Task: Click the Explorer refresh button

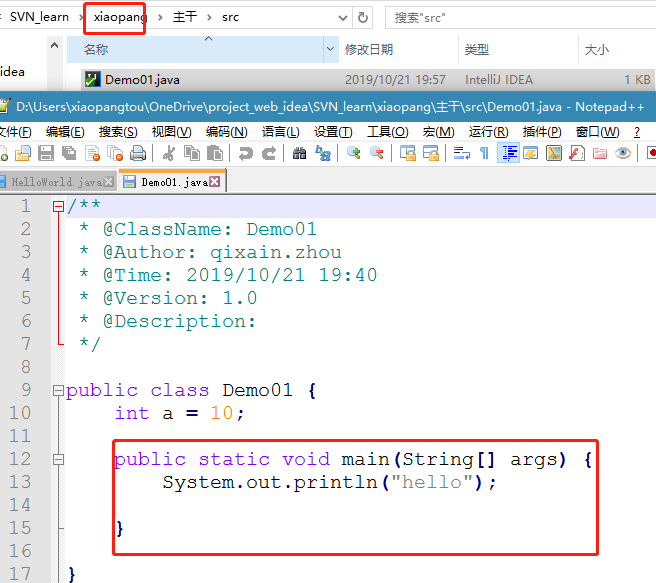Action: [x=363, y=18]
